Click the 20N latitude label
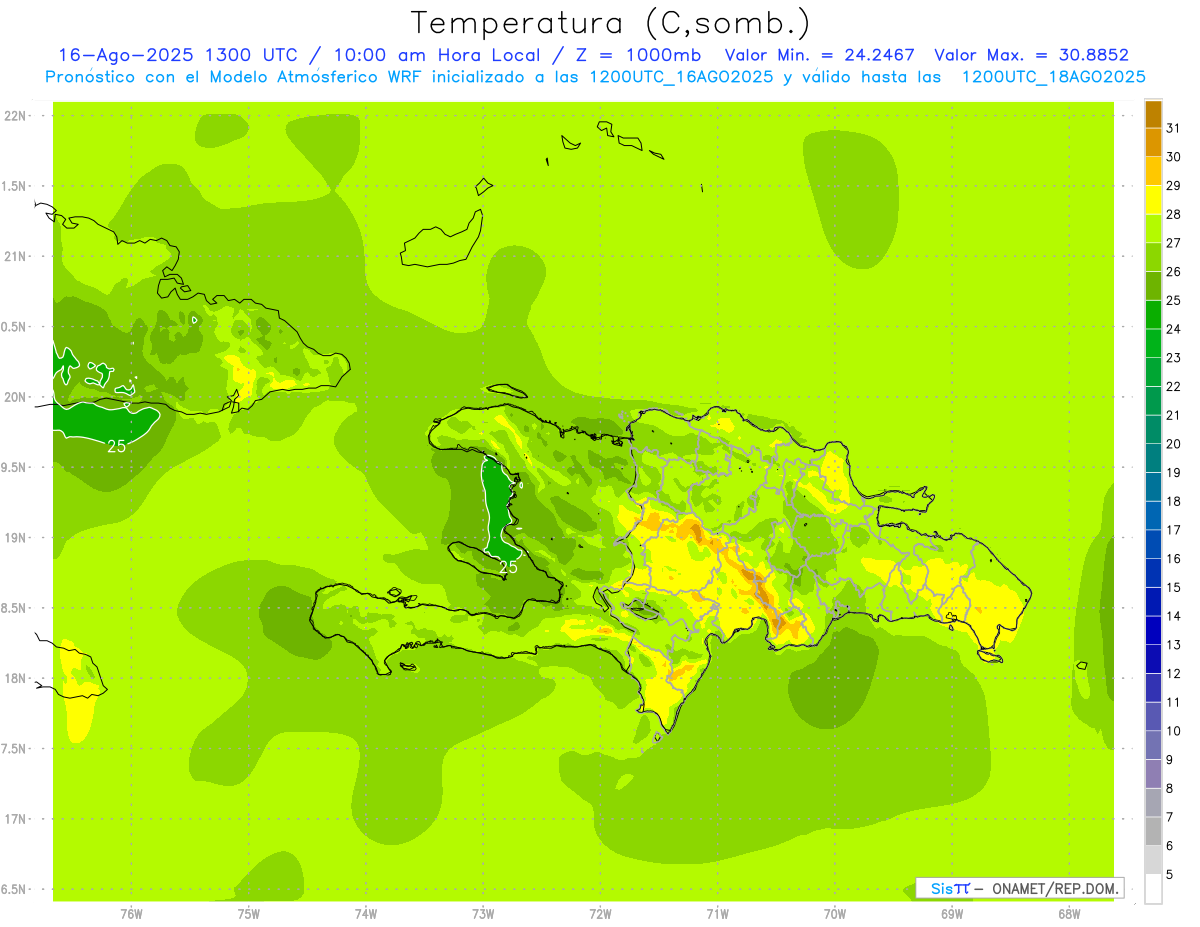The image size is (1200, 927). coord(15,397)
